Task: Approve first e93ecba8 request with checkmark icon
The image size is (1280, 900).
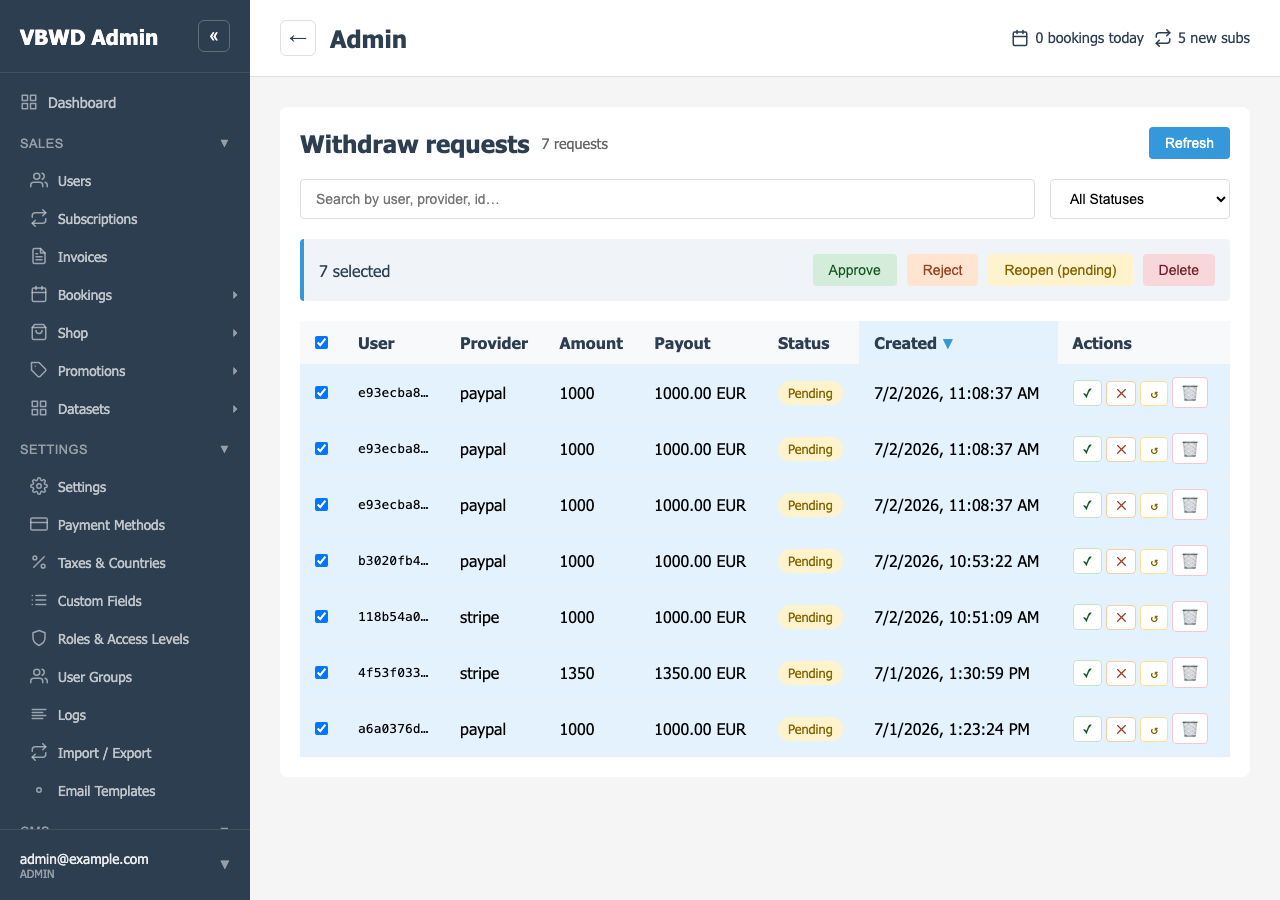Action: (x=1087, y=393)
